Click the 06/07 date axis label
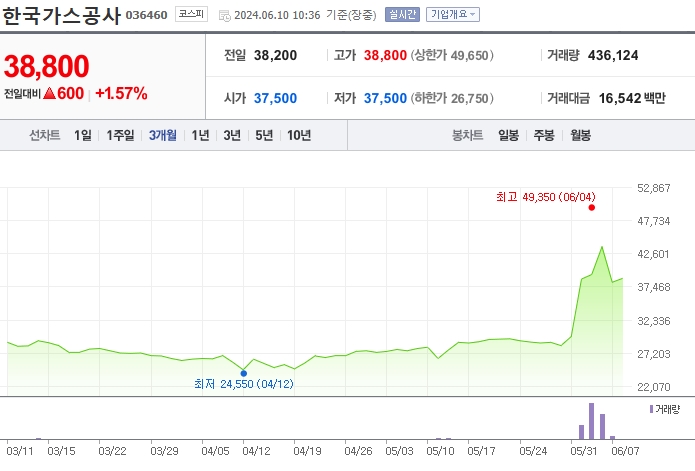The height and width of the screenshot is (471, 695). click(625, 451)
